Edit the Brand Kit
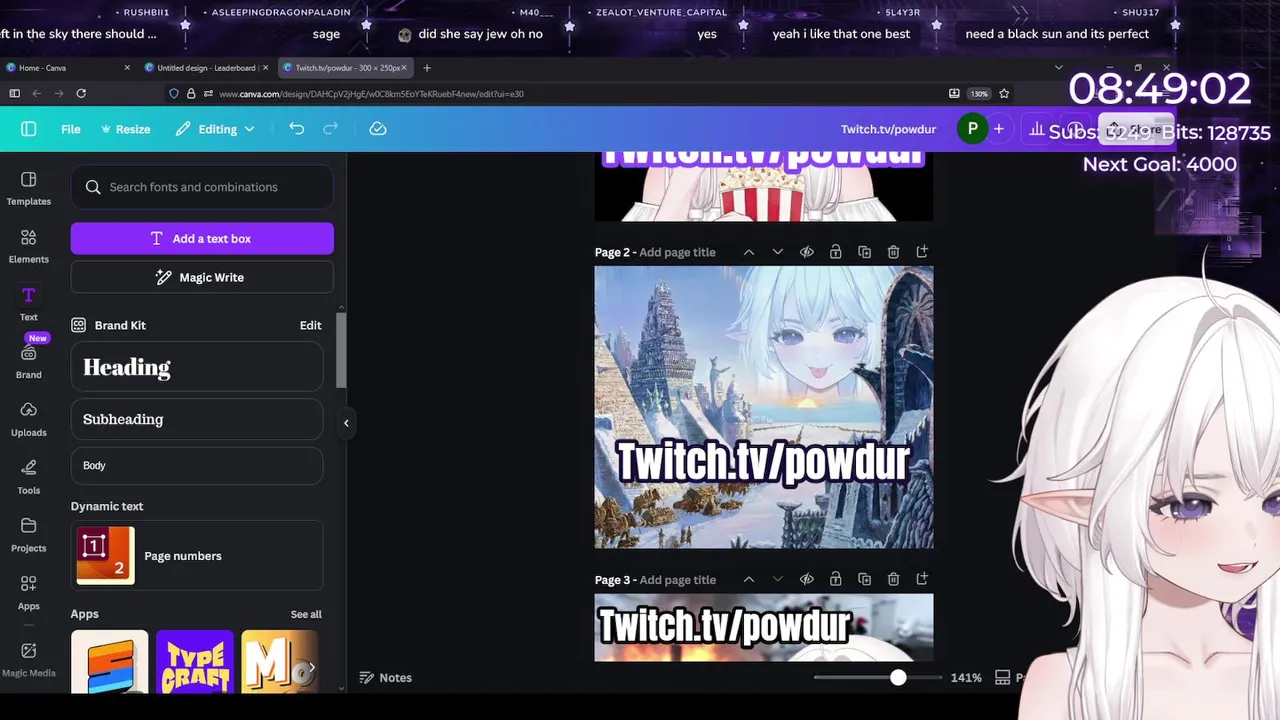Viewport: 1280px width, 720px height. 310,325
